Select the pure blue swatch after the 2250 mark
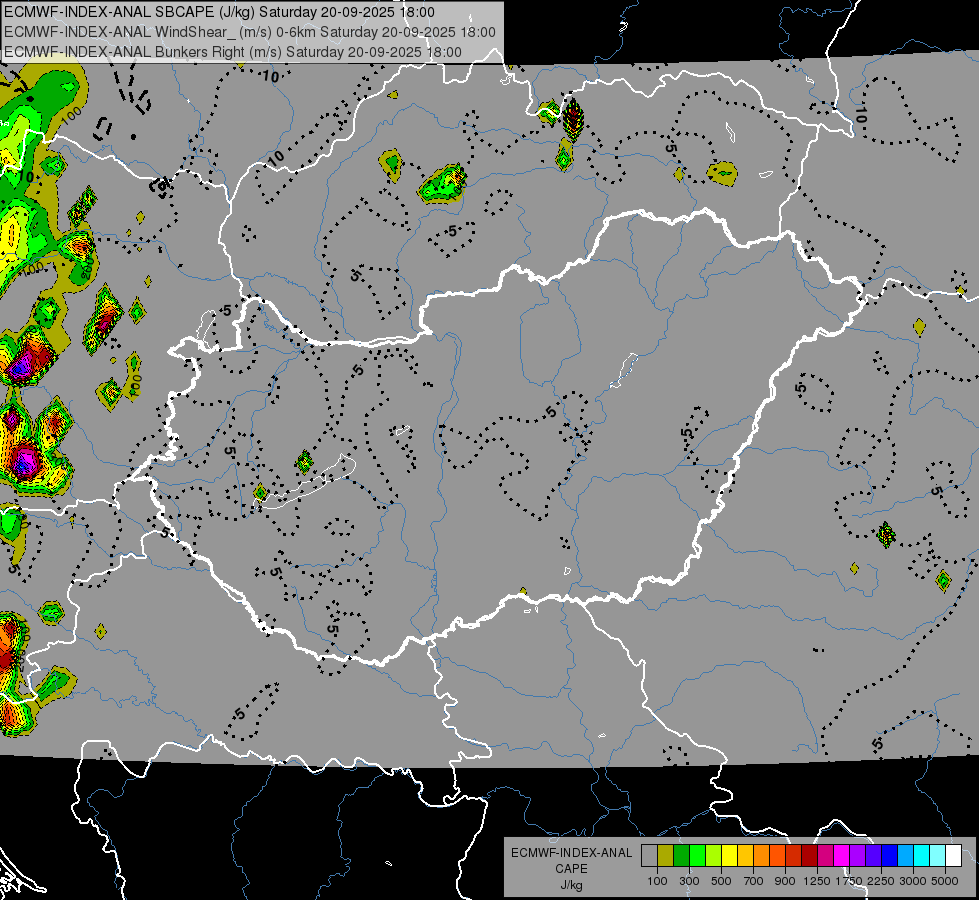The height and width of the screenshot is (900, 979). pos(890,856)
